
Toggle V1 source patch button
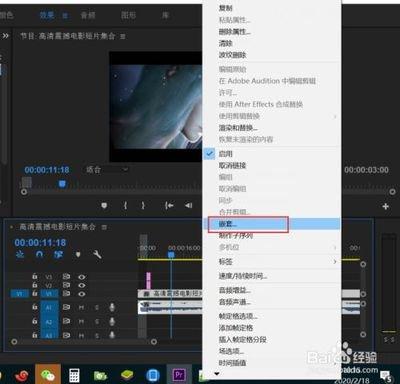pos(19,294)
